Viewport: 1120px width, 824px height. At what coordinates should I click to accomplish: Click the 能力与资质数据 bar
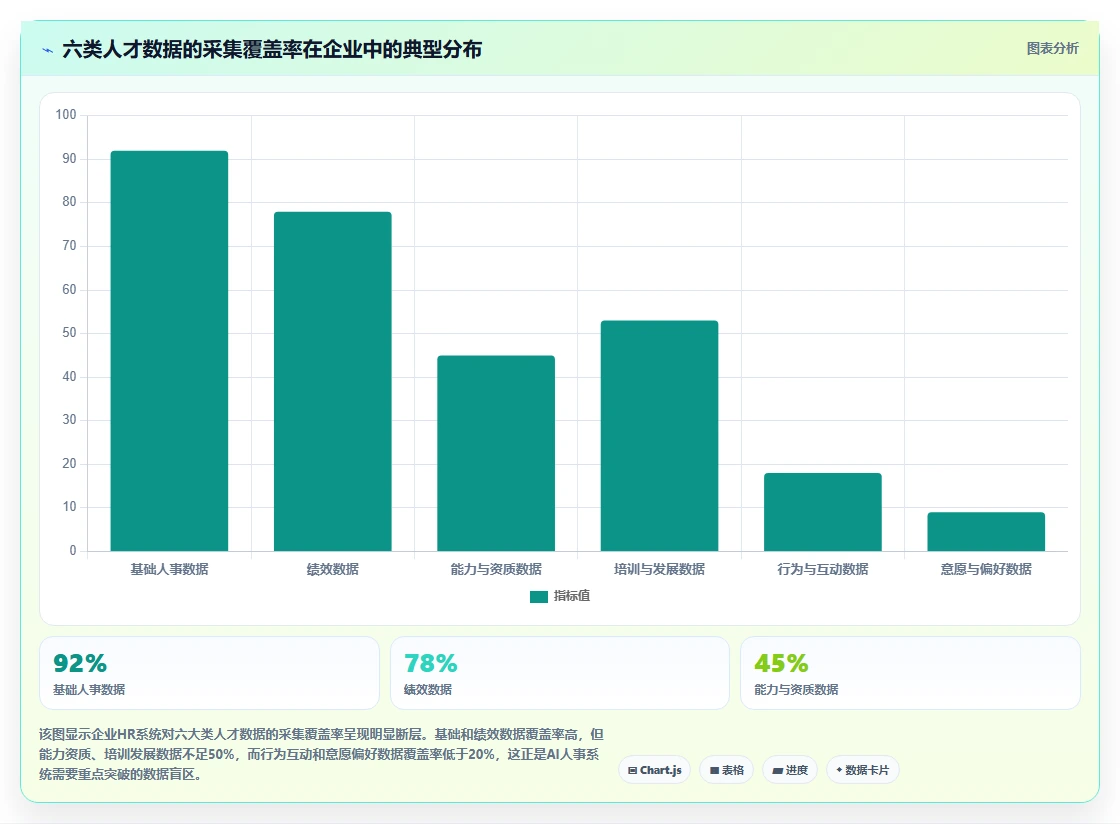tap(496, 453)
